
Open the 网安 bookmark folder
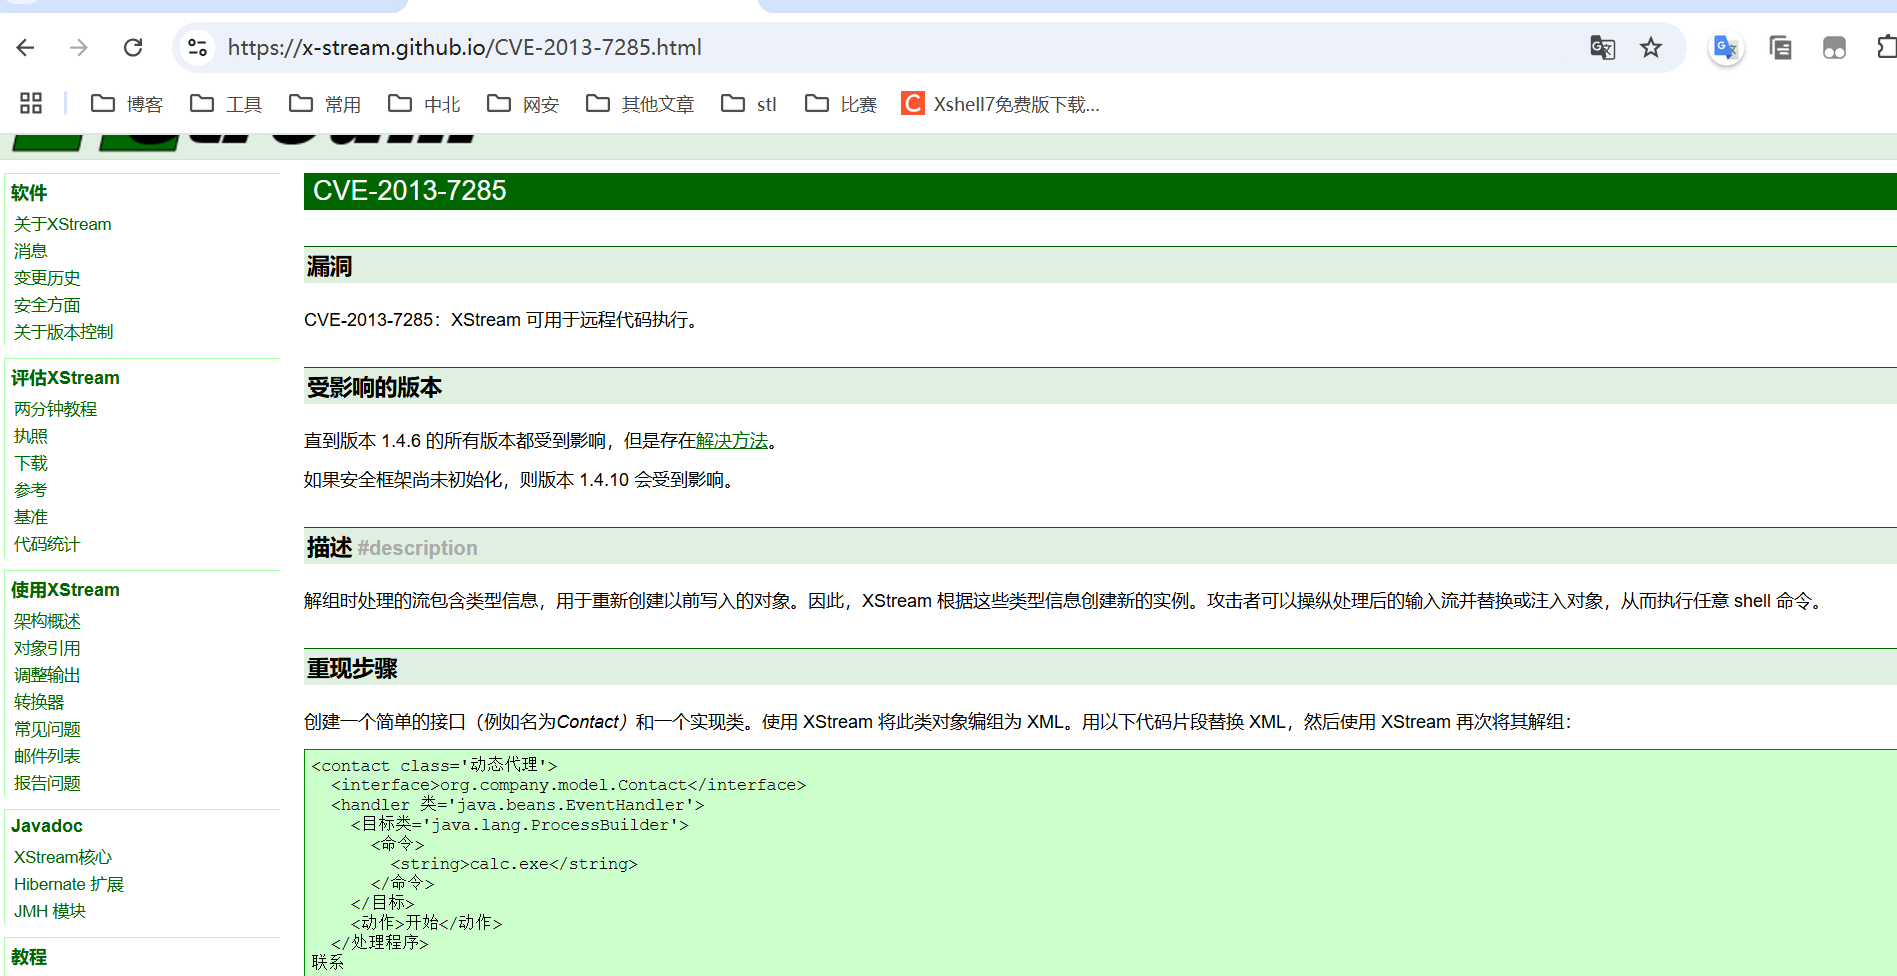[523, 104]
